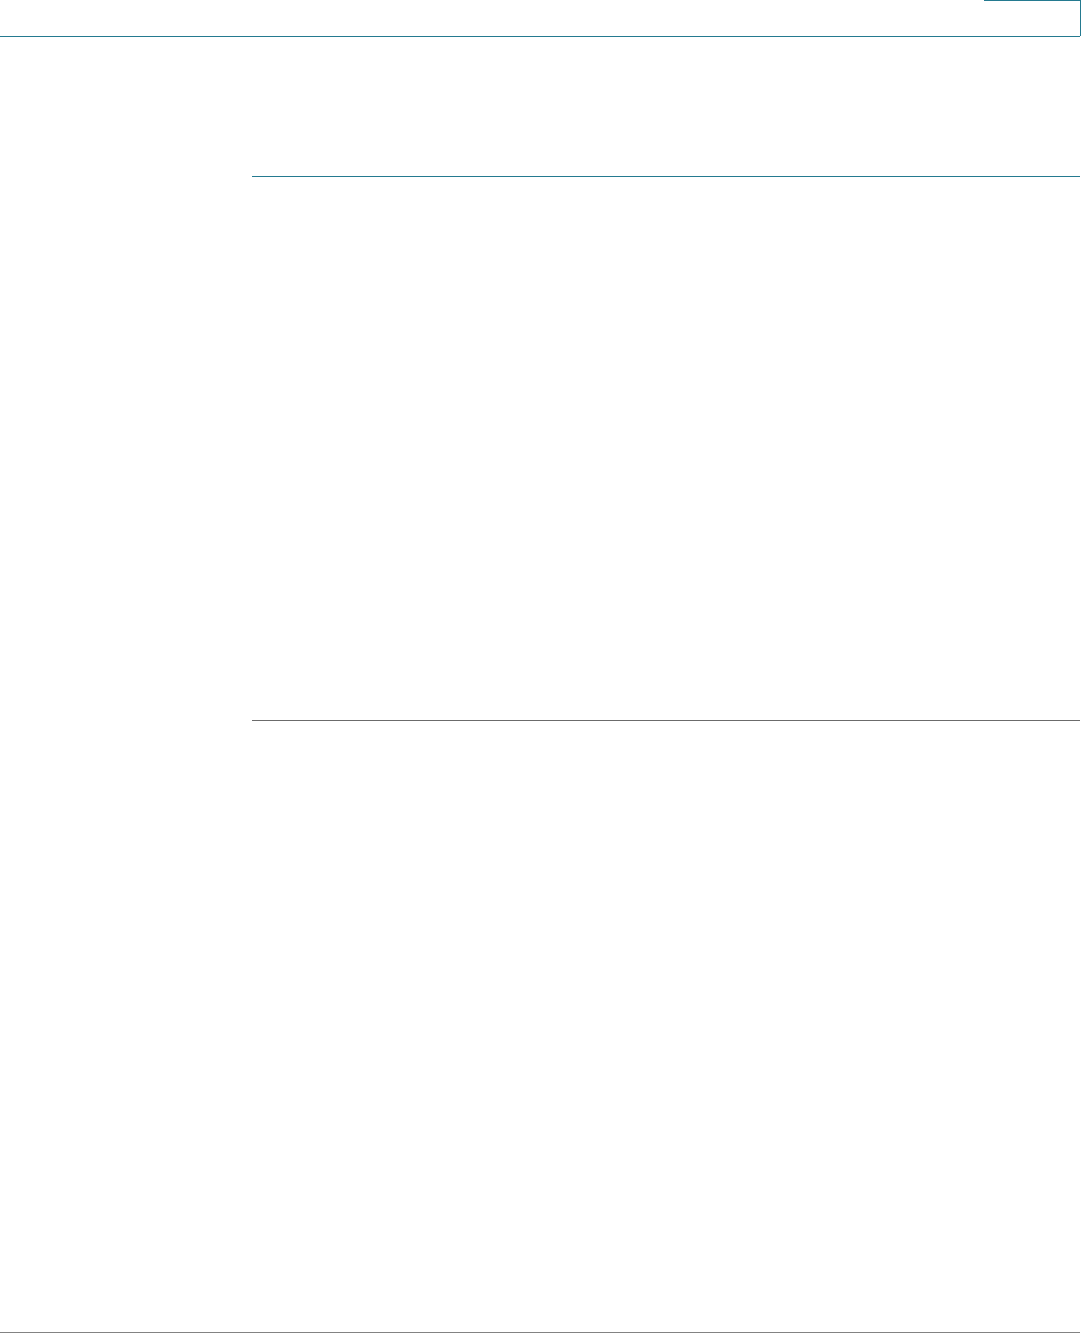
Task: Click the left end of the lower blue rule
Action: click(253, 720)
